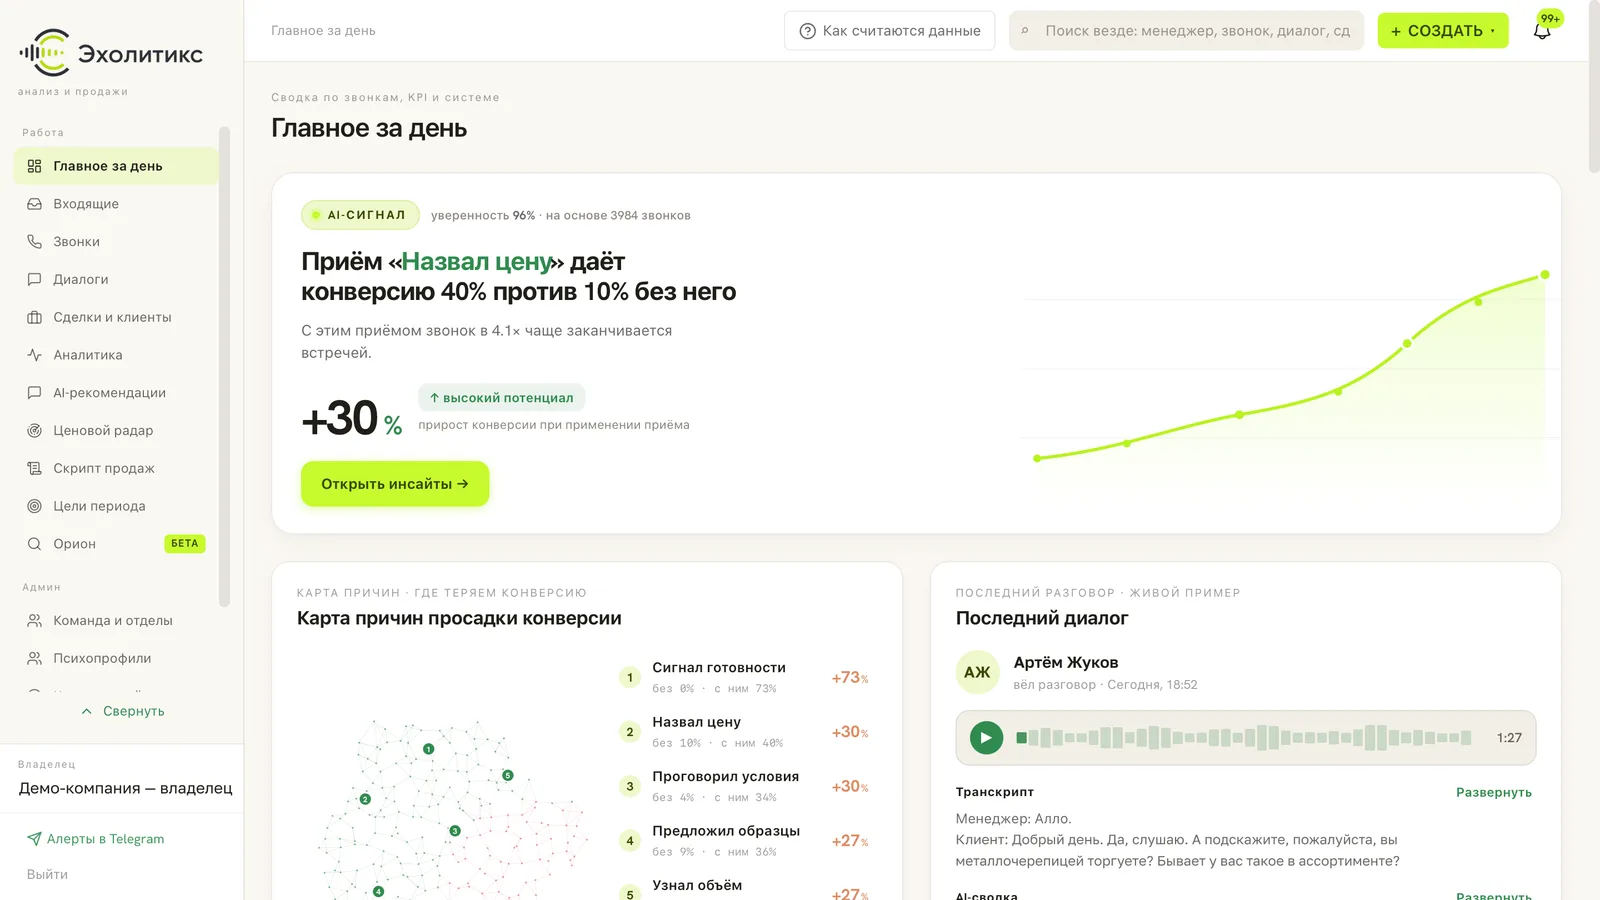Screen dimensions: 1600x900
Task: Click the Главное за день breadcrumb
Action: [323, 31]
